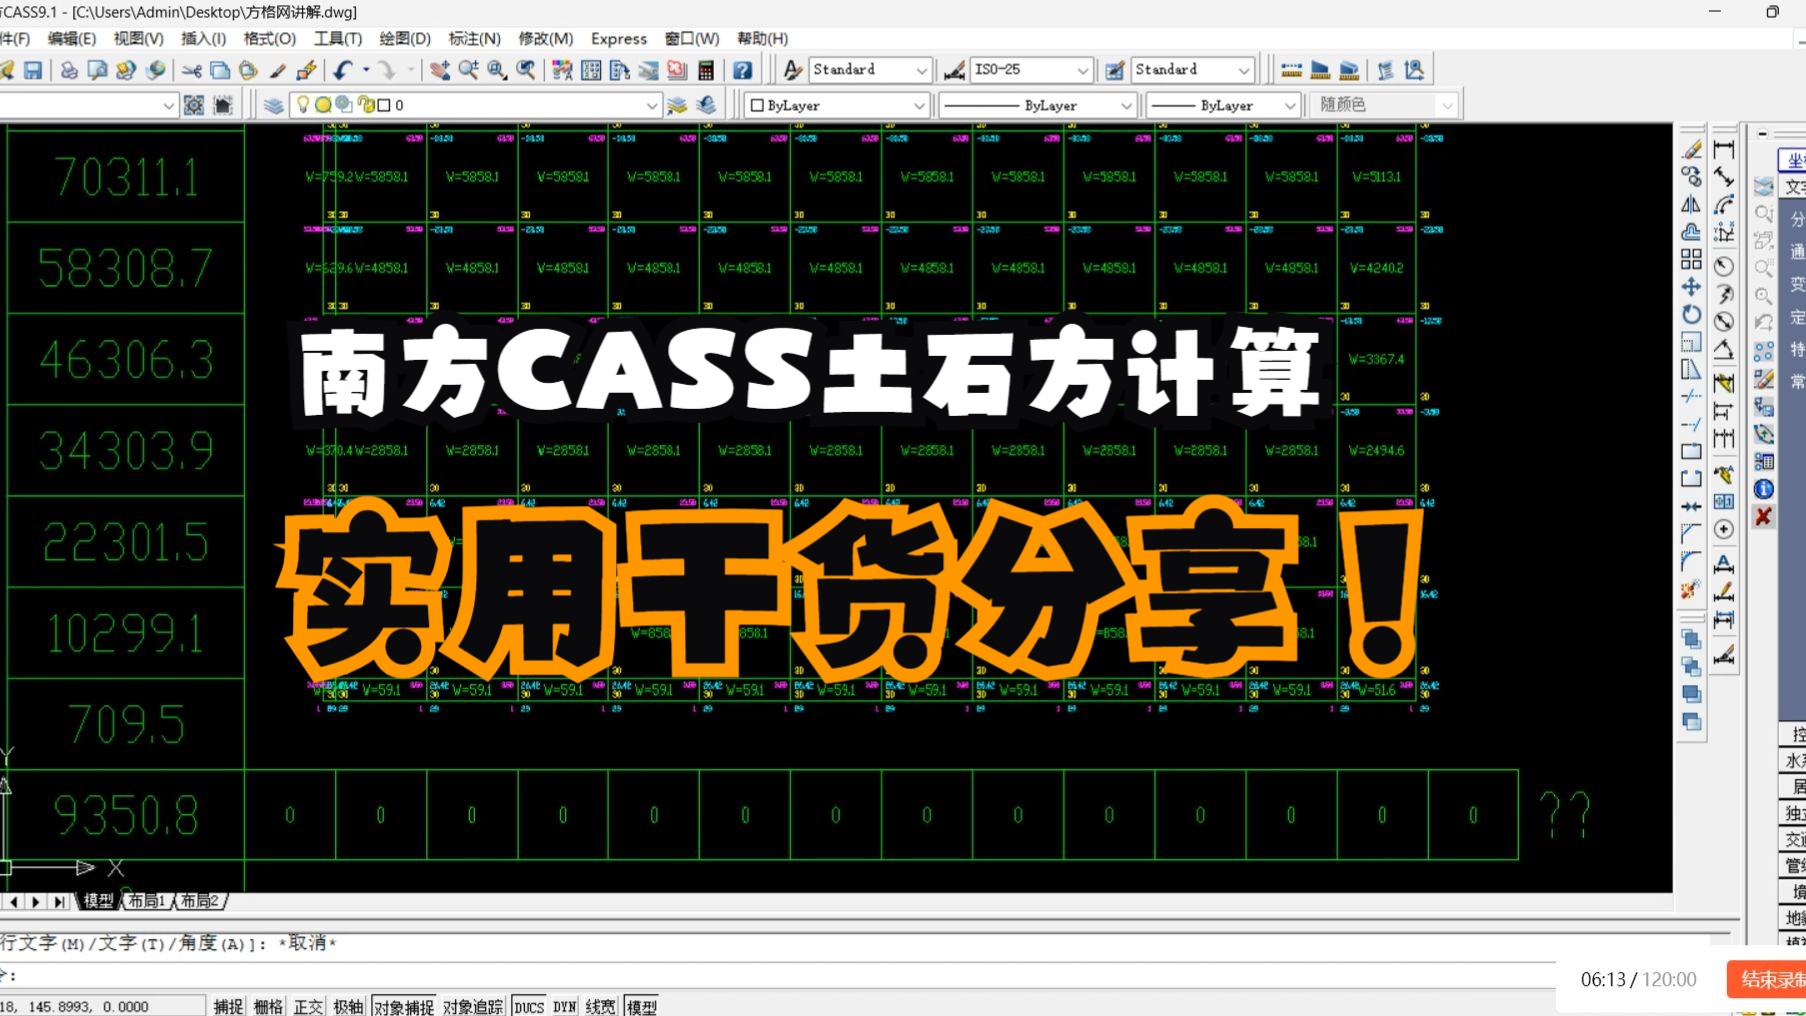Select the Mirror tool icon

click(1691, 205)
